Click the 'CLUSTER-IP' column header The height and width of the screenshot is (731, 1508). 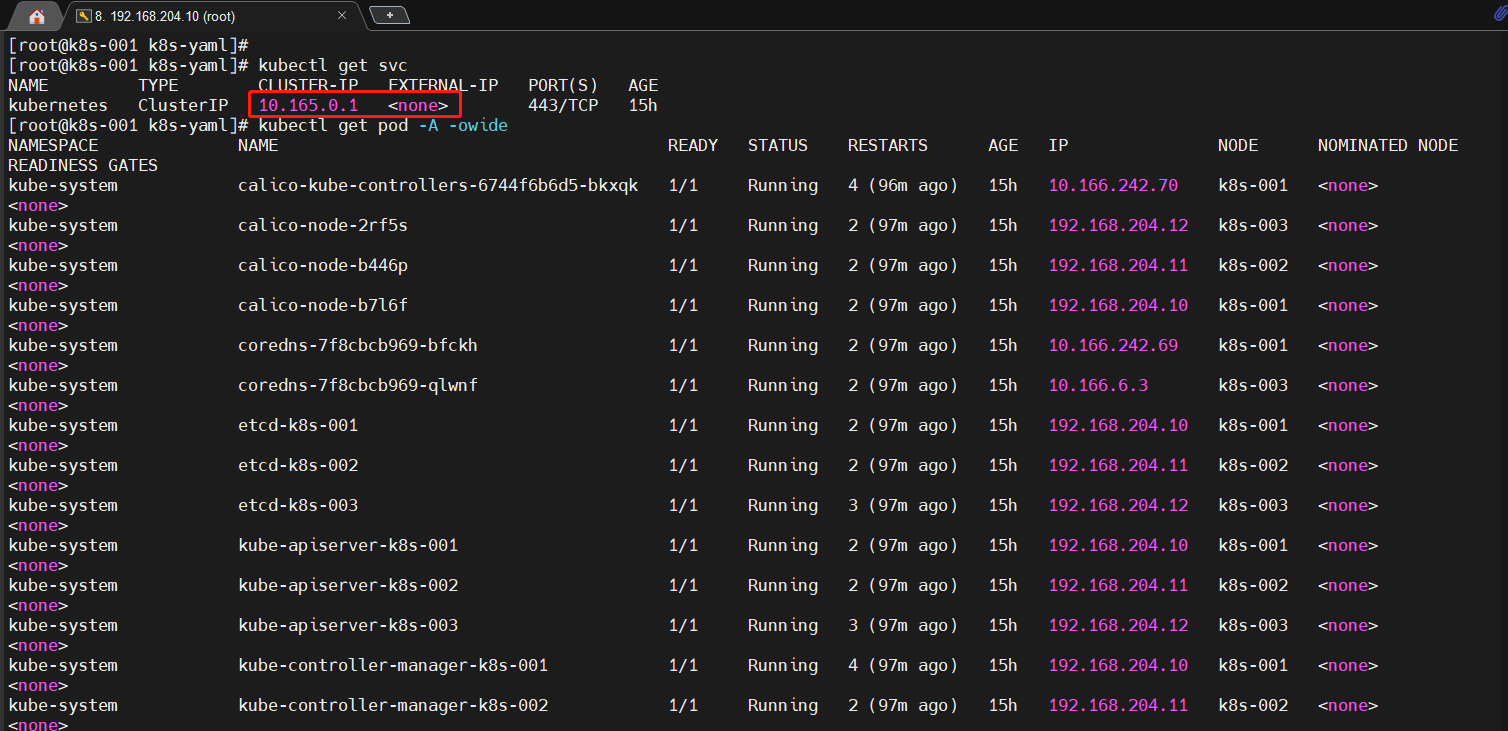click(x=308, y=86)
